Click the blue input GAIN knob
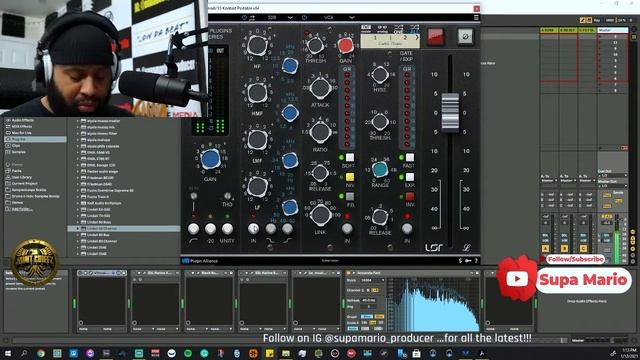Viewport: 640px width, 360px height. click(211, 159)
